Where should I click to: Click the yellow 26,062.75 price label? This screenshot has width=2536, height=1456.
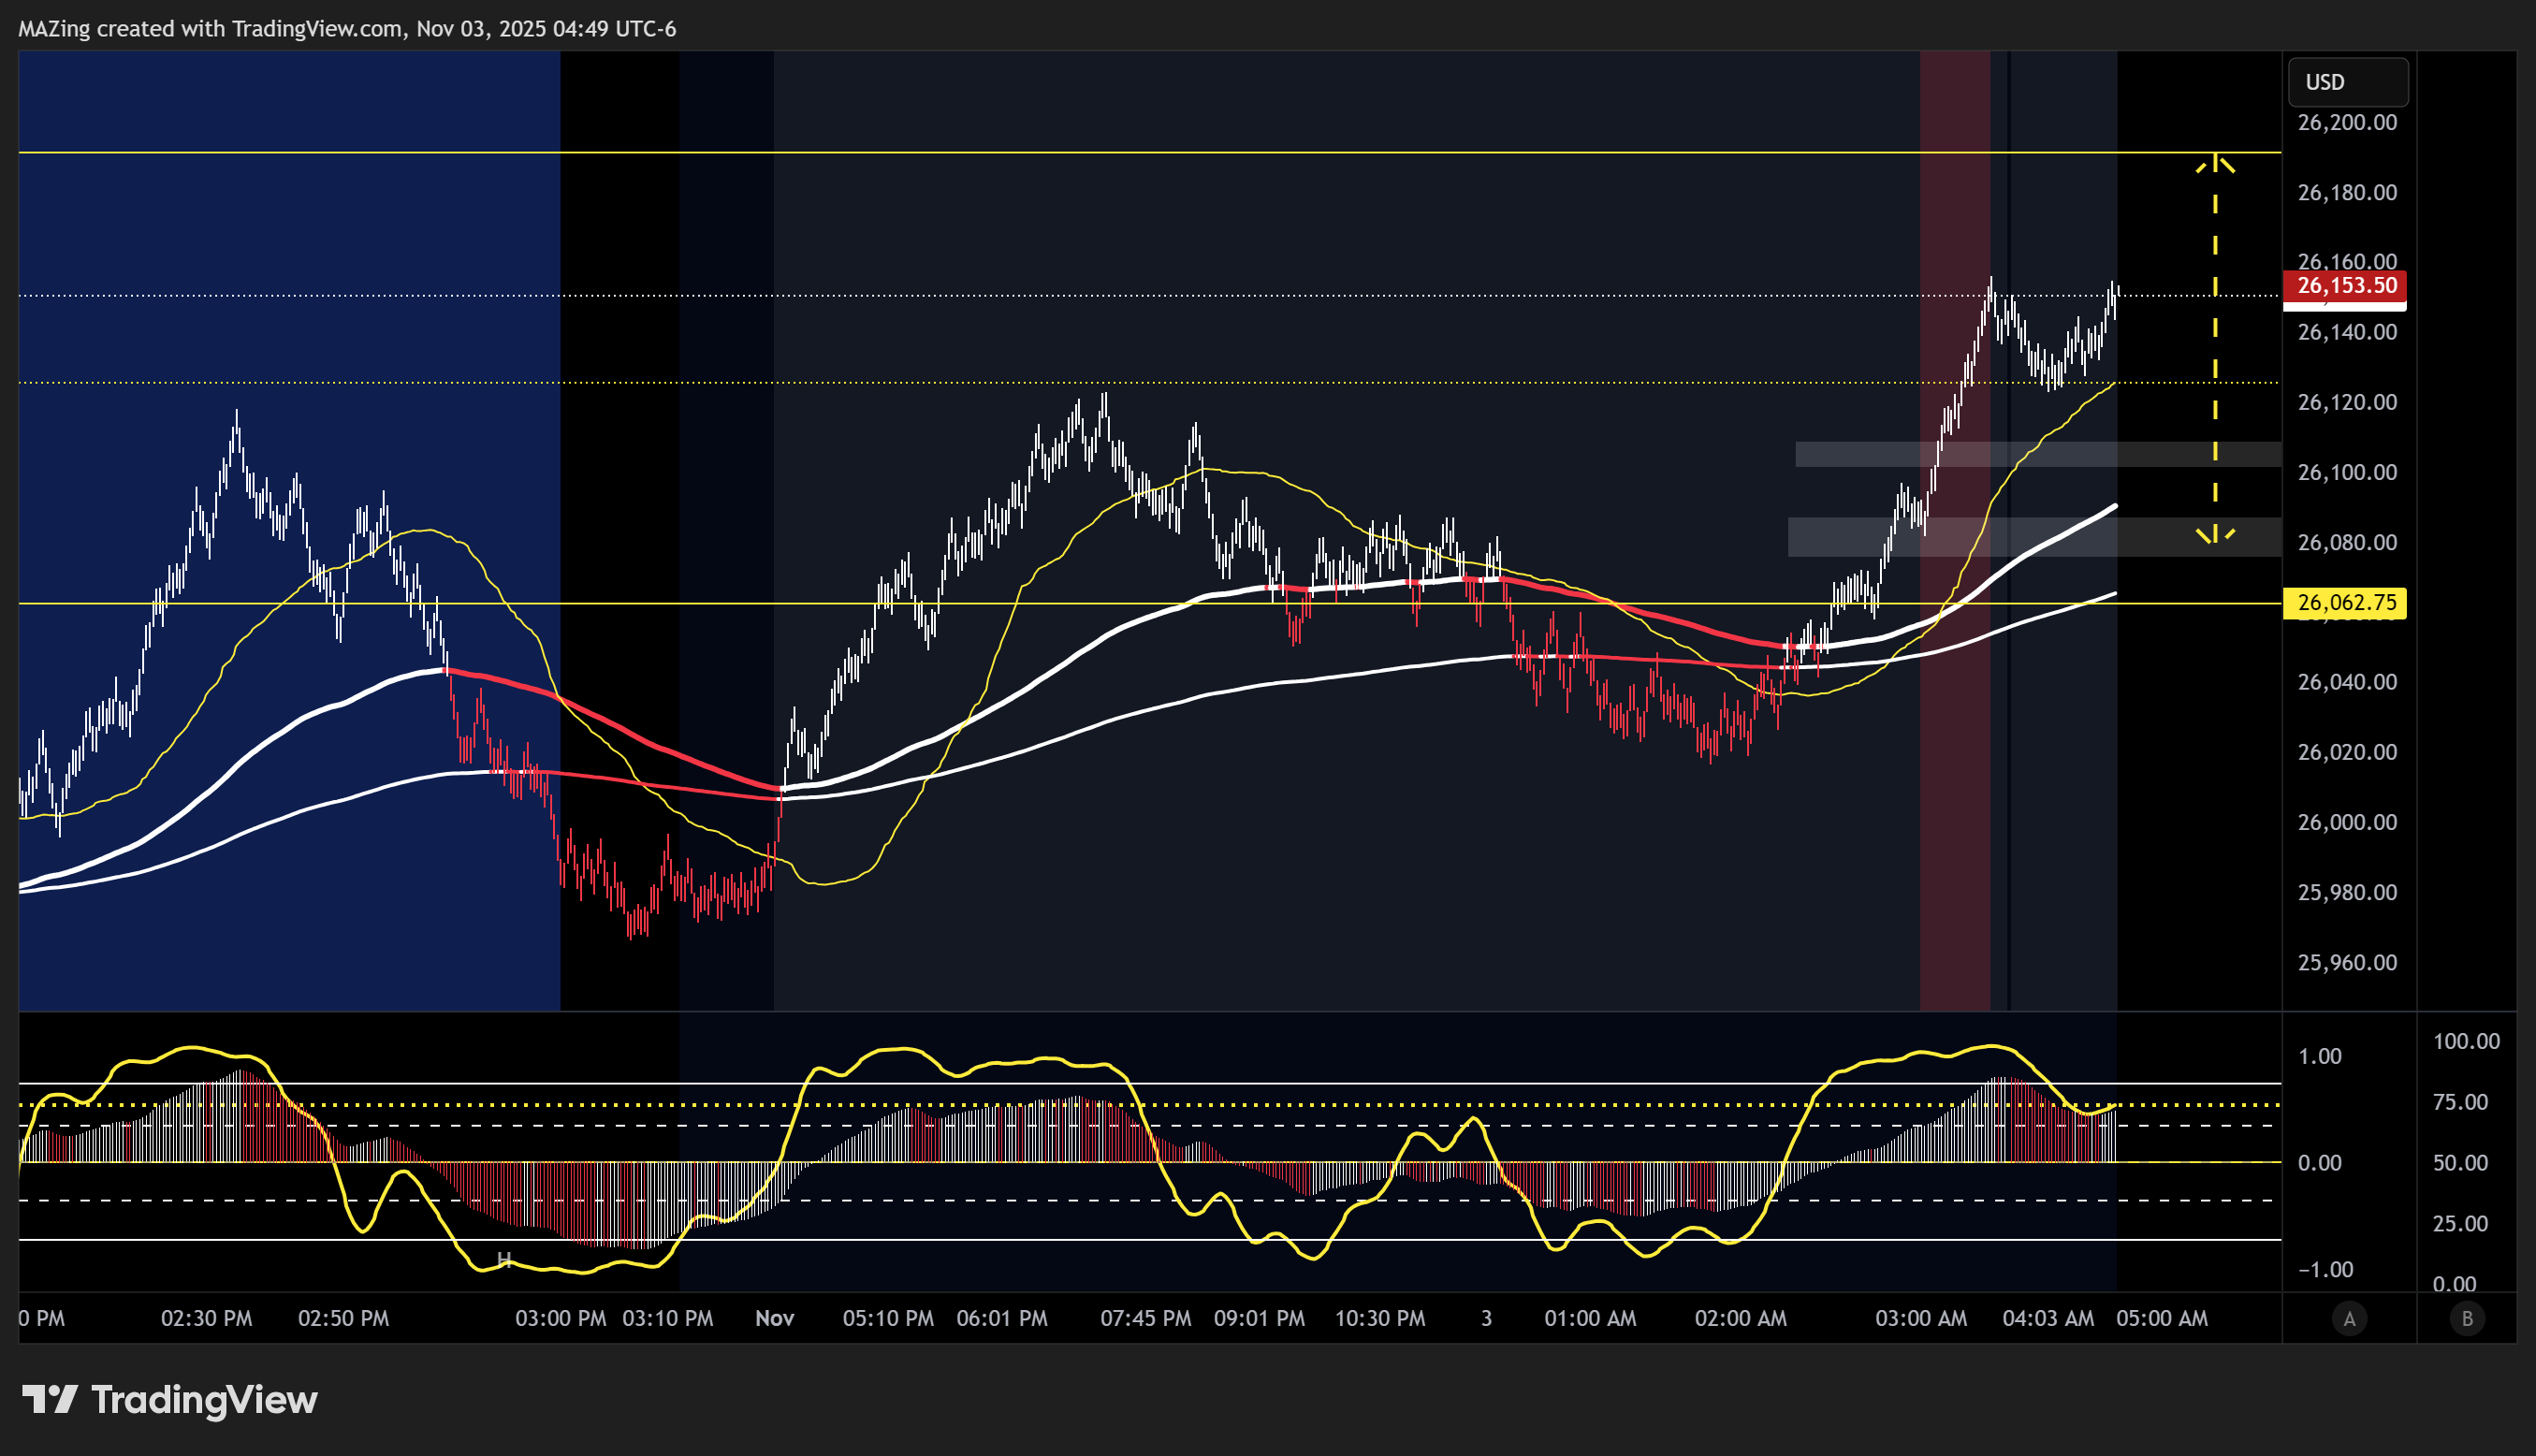pyautogui.click(x=2345, y=603)
